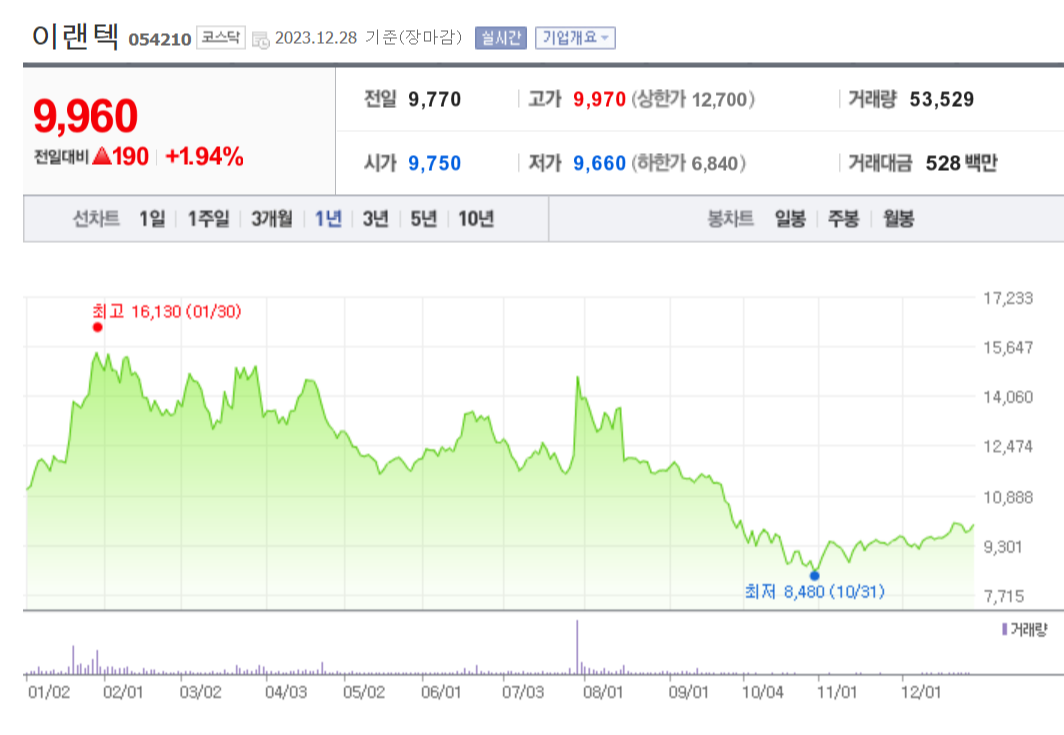Click the 시가 value 9,750

click(434, 164)
